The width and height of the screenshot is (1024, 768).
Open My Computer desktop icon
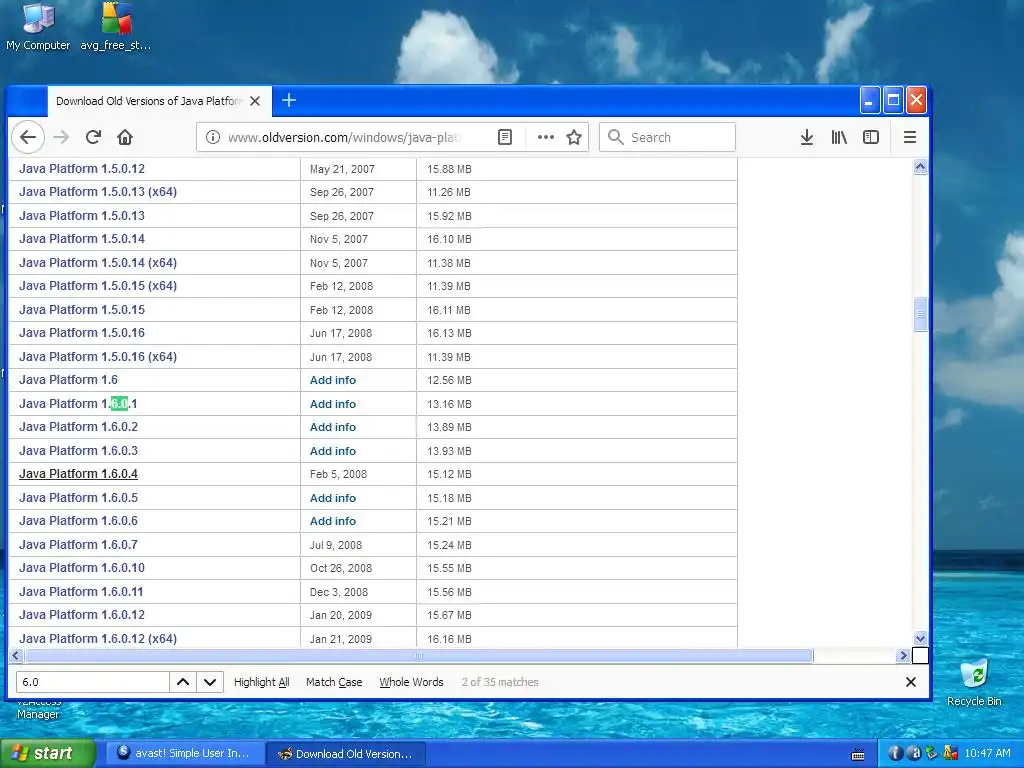click(x=38, y=27)
